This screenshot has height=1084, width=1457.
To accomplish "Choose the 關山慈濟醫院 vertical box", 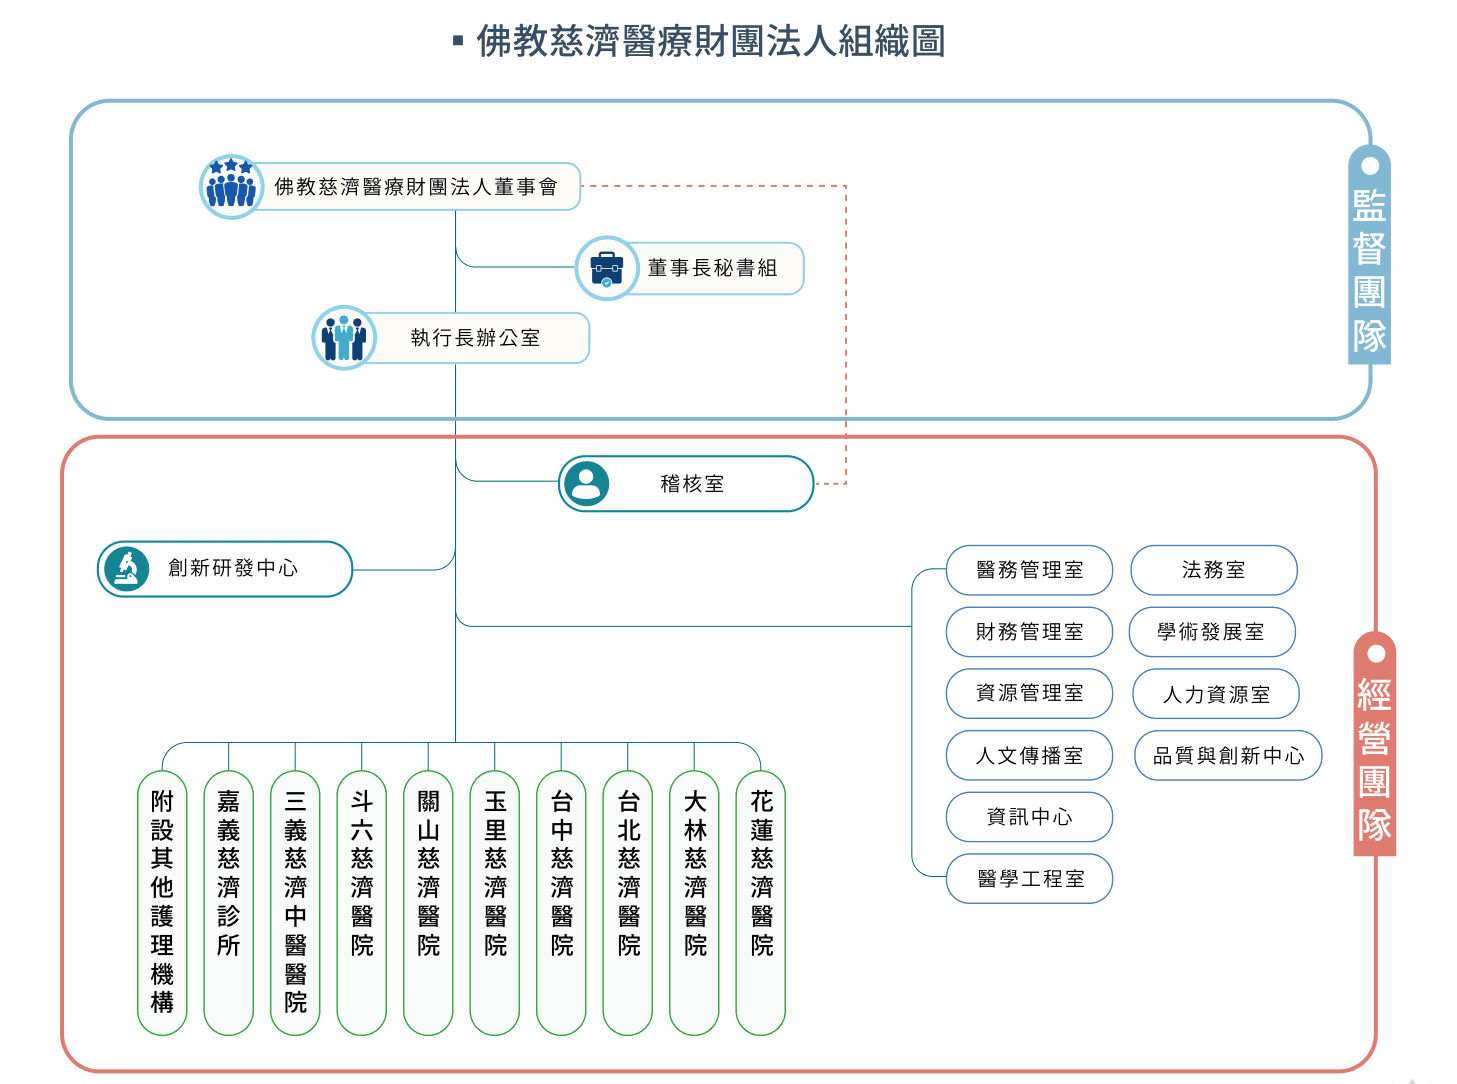I will (x=428, y=903).
